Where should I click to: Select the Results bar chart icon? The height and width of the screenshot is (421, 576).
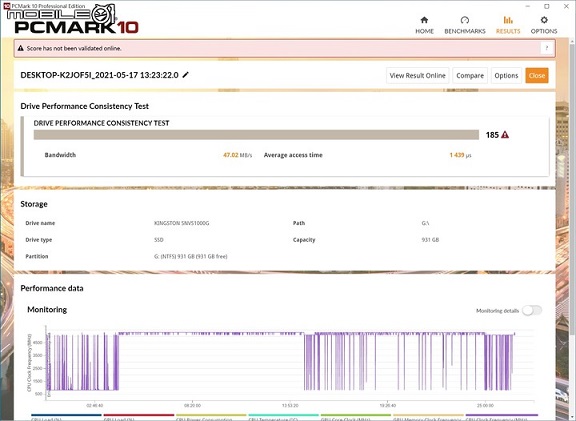pyautogui.click(x=508, y=20)
